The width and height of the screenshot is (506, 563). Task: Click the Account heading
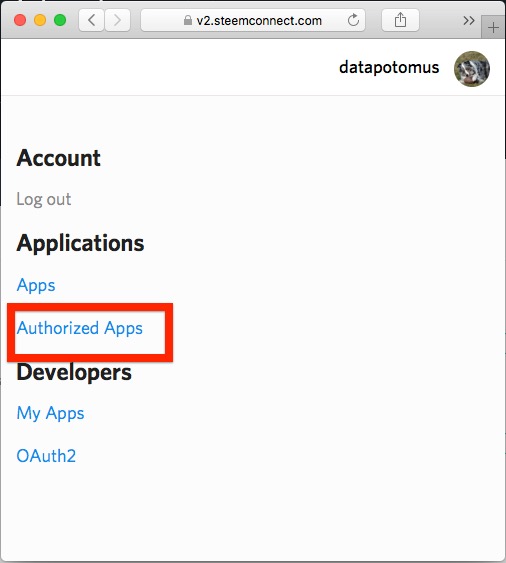[59, 158]
